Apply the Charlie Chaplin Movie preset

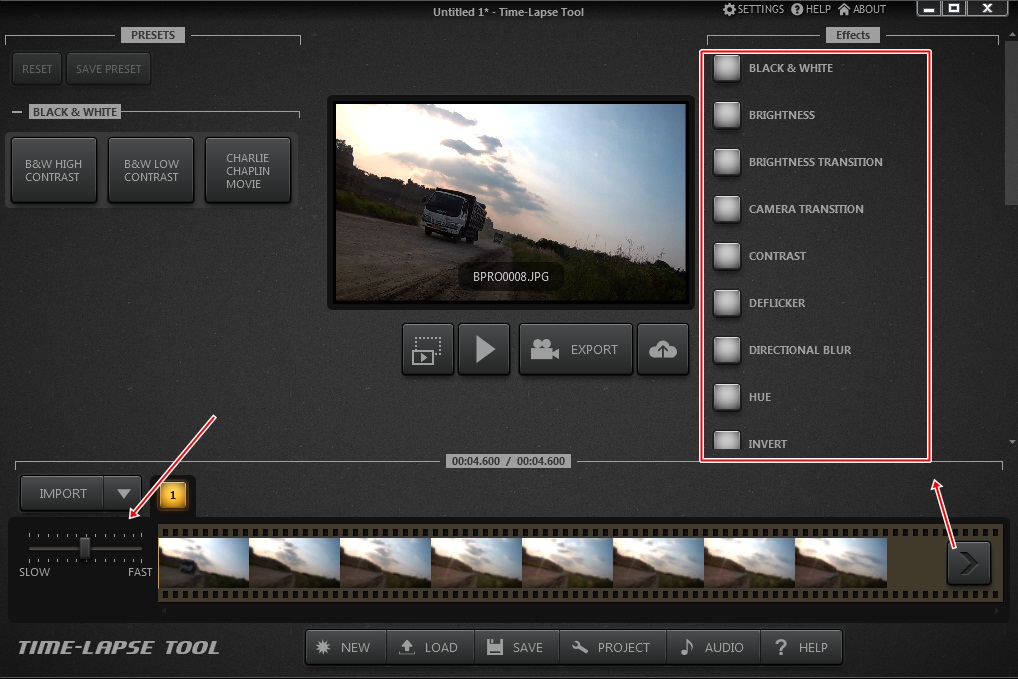[248, 170]
